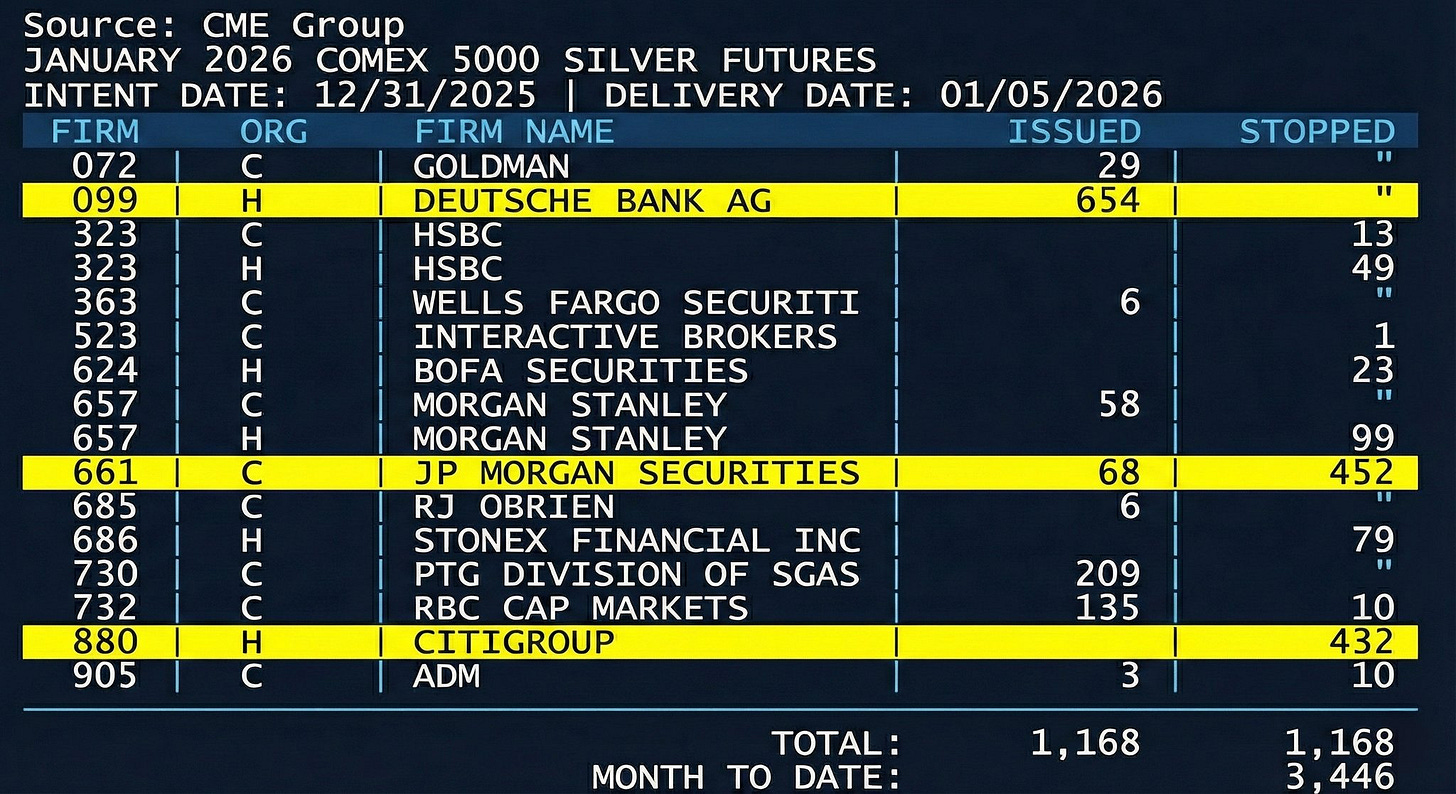Screen dimensions: 1456x794
Task: Click the ORG column header
Action: (x=273, y=130)
